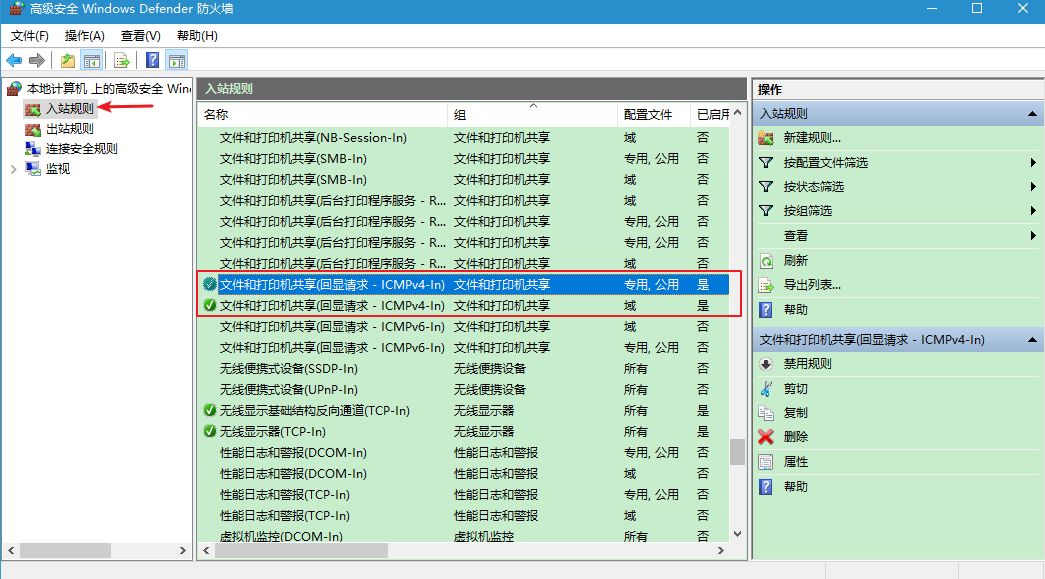This screenshot has height=579, width=1045.
Task: Click funnel icon beside 按状态筛选
Action: [766, 187]
